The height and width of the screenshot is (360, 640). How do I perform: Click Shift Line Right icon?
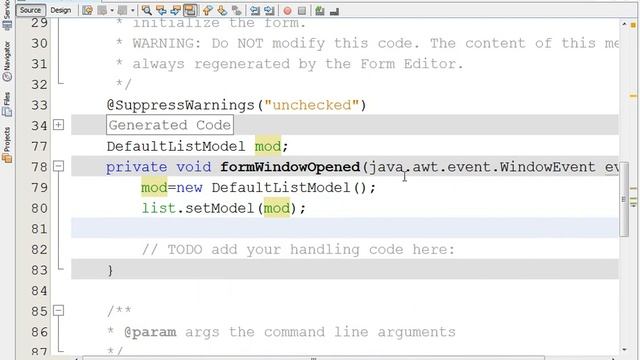coord(269,11)
